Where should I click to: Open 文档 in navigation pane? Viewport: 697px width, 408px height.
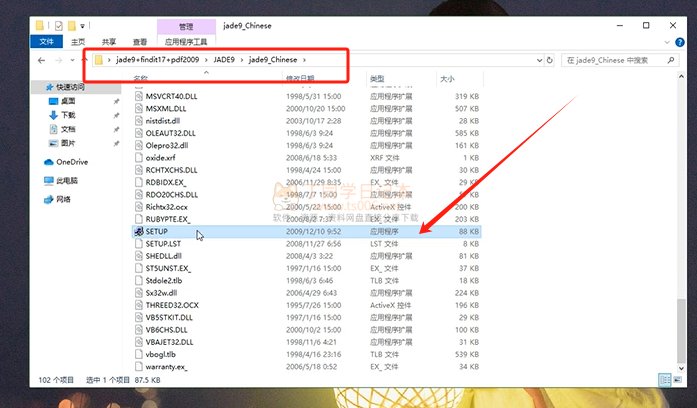click(x=68, y=129)
